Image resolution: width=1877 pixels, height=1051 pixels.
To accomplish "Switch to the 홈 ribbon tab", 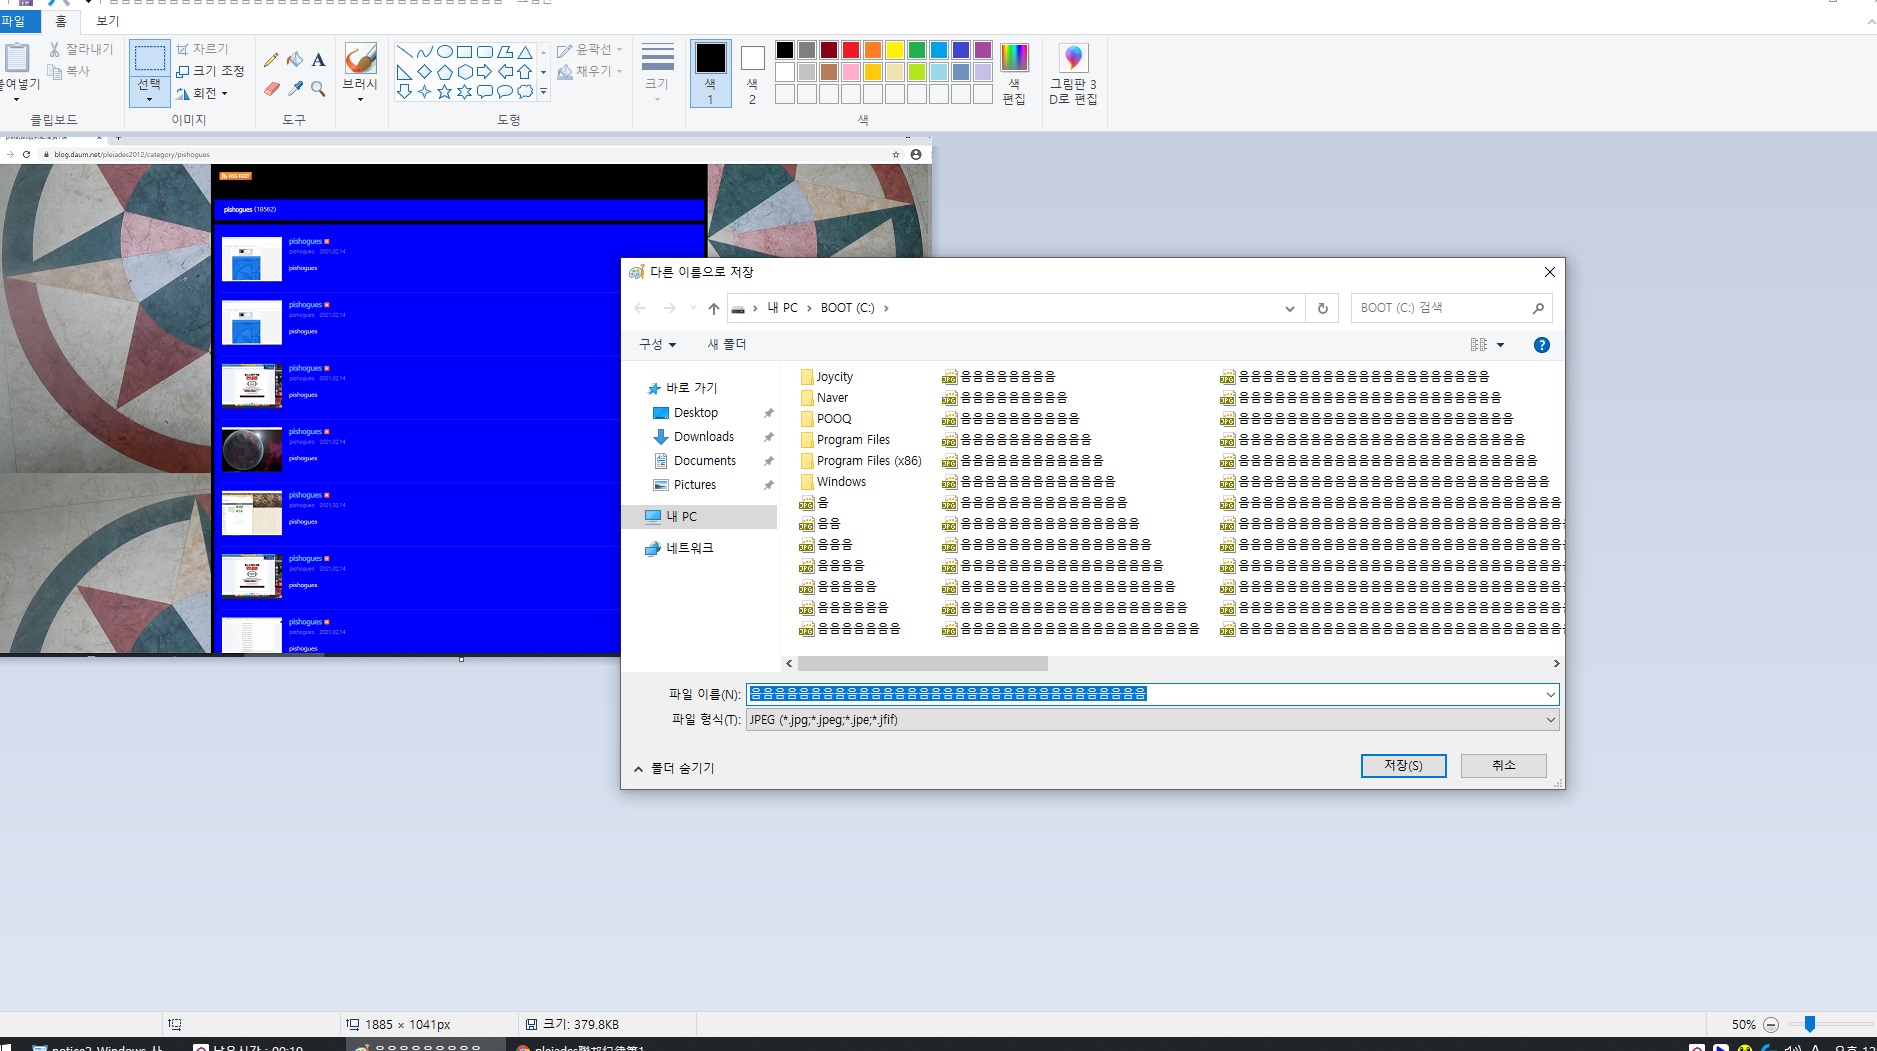I will point(61,20).
